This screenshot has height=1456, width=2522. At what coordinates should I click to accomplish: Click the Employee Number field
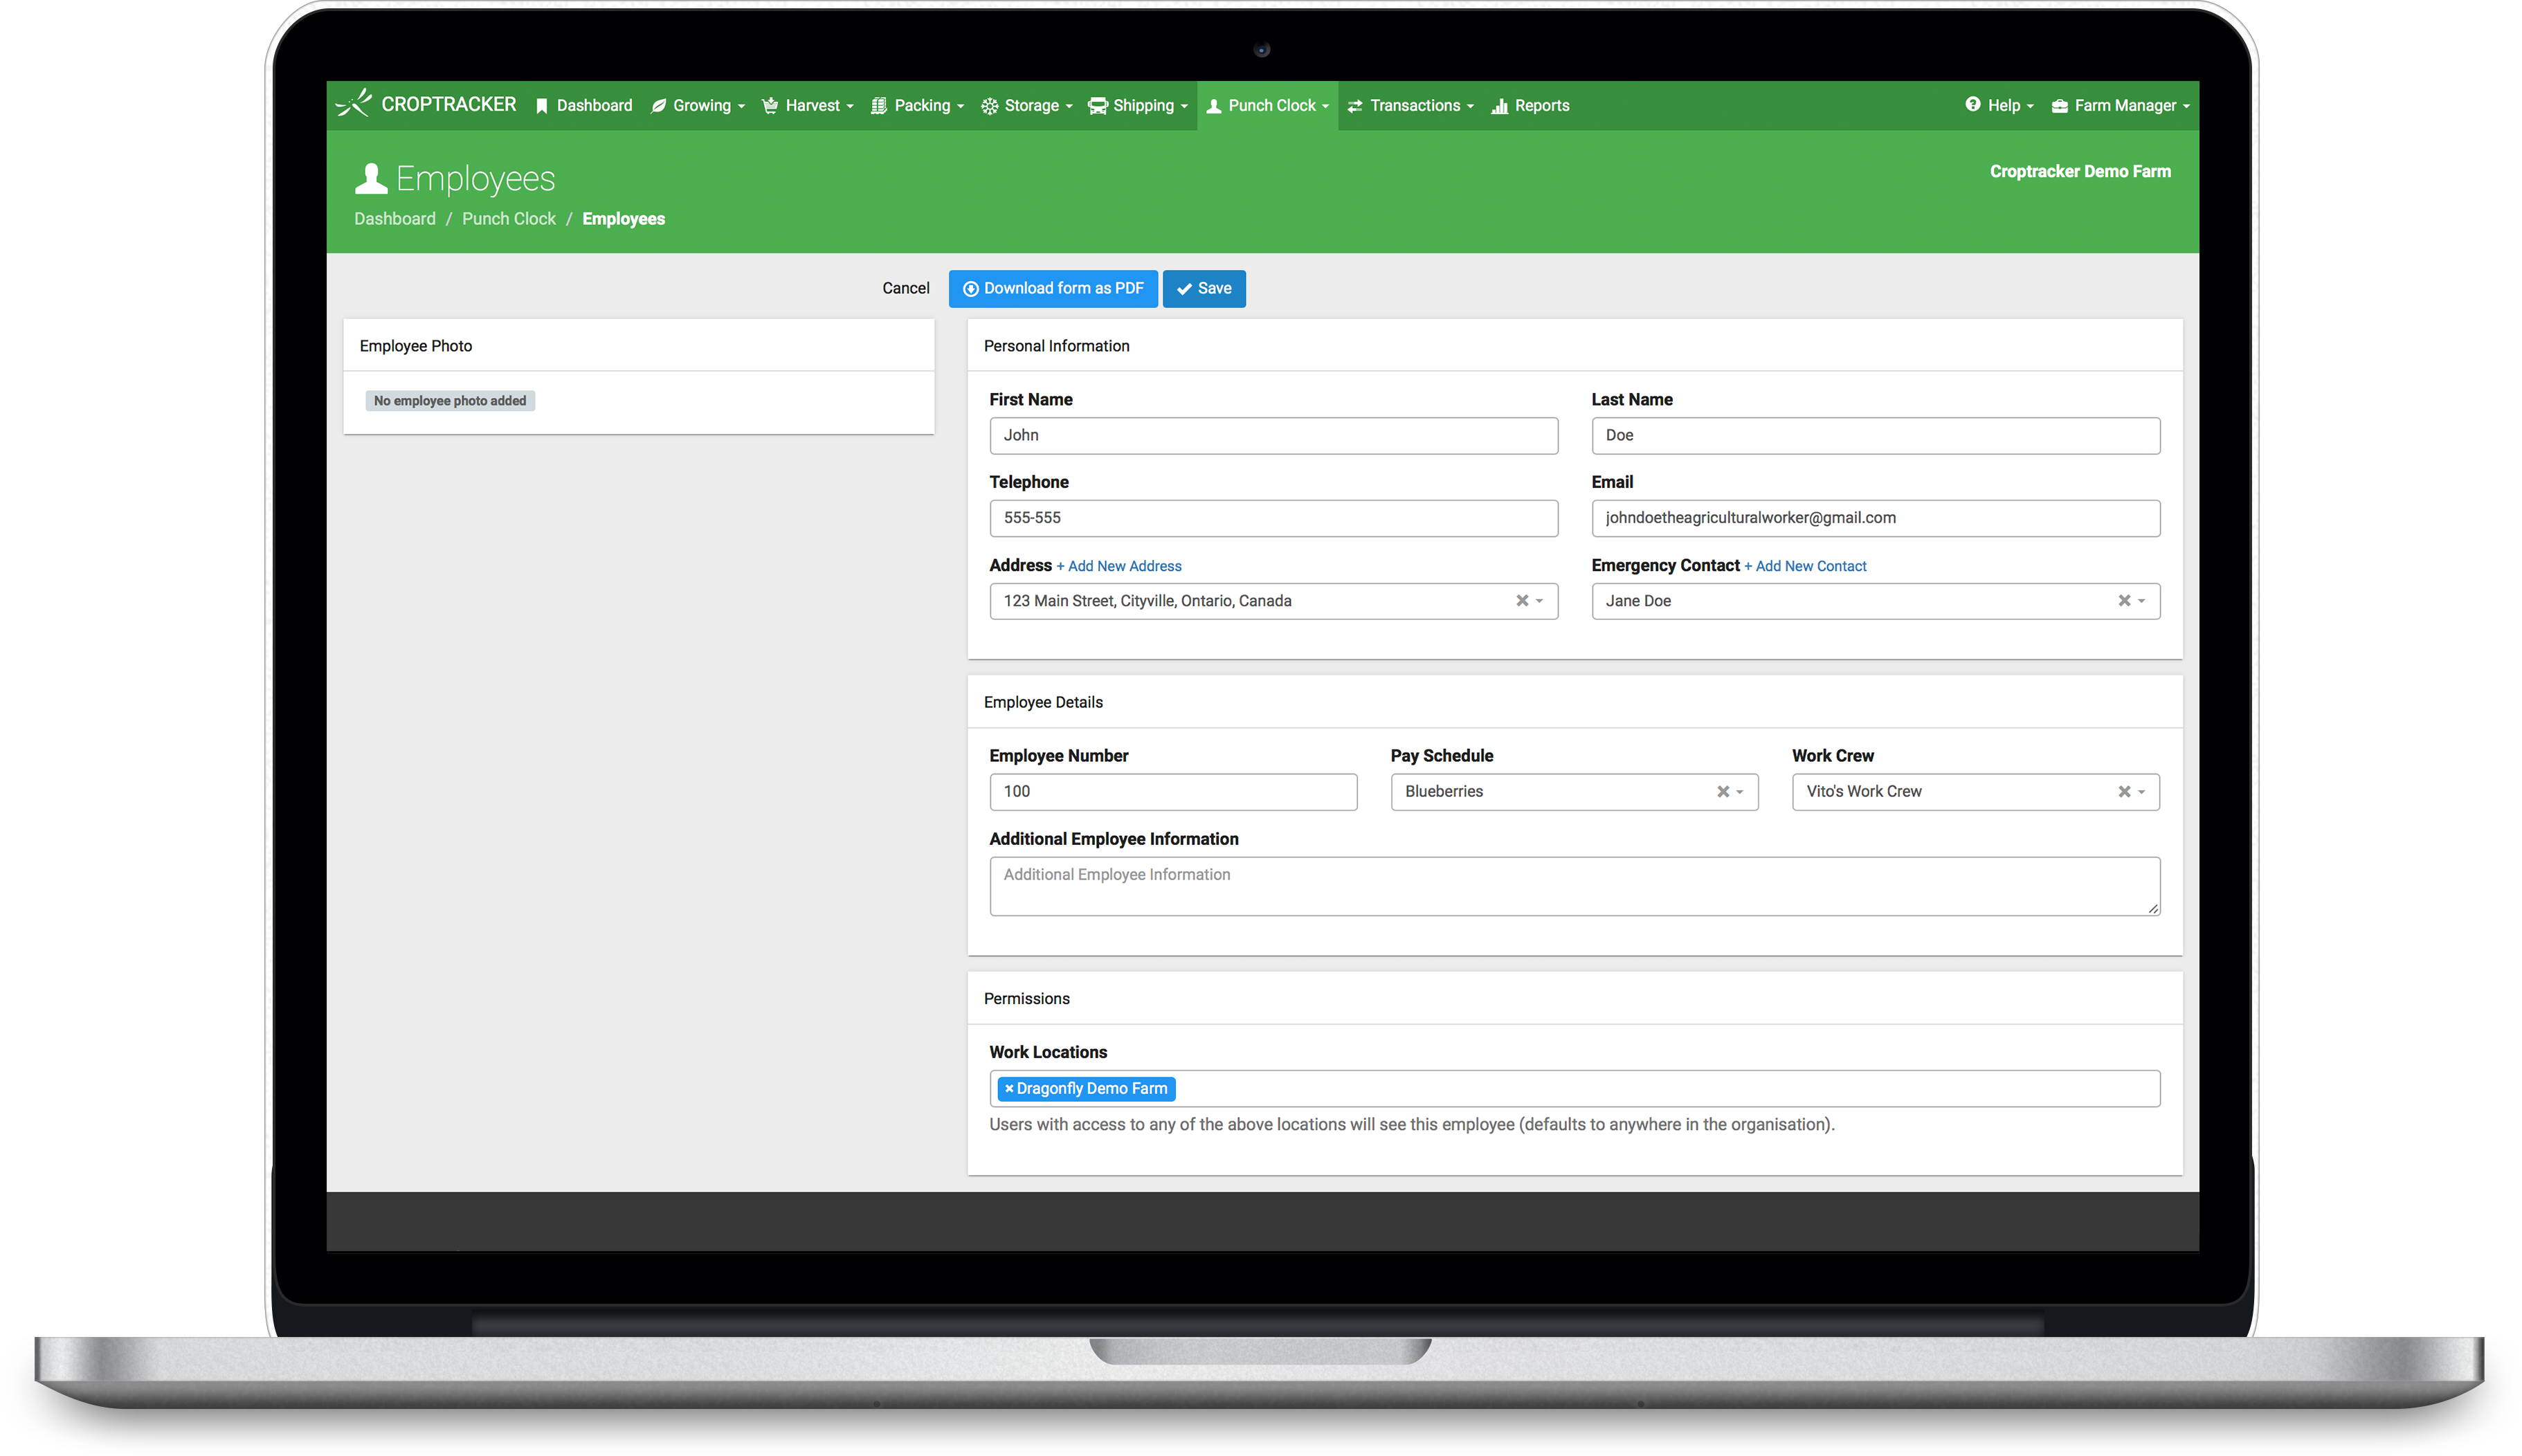1173,792
